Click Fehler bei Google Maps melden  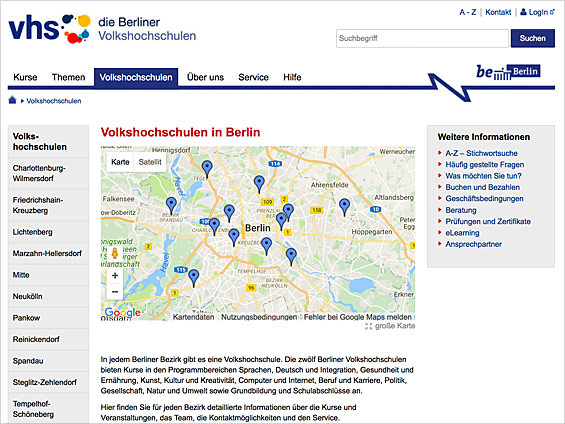coord(358,317)
